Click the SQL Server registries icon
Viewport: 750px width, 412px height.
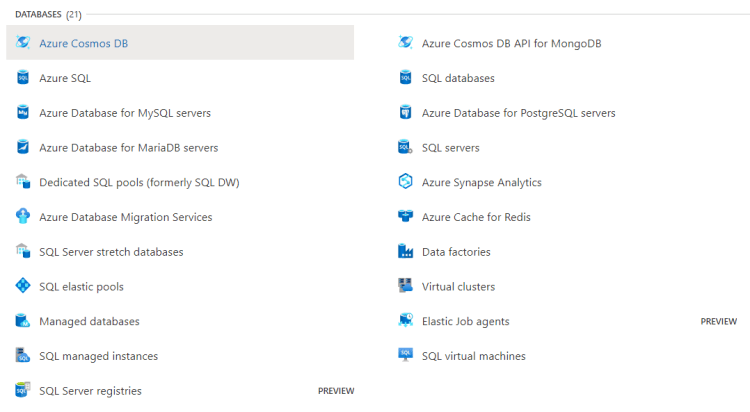23,390
